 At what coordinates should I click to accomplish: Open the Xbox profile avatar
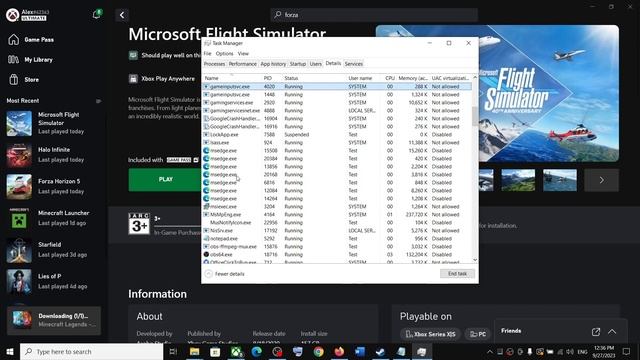click(x=13, y=15)
